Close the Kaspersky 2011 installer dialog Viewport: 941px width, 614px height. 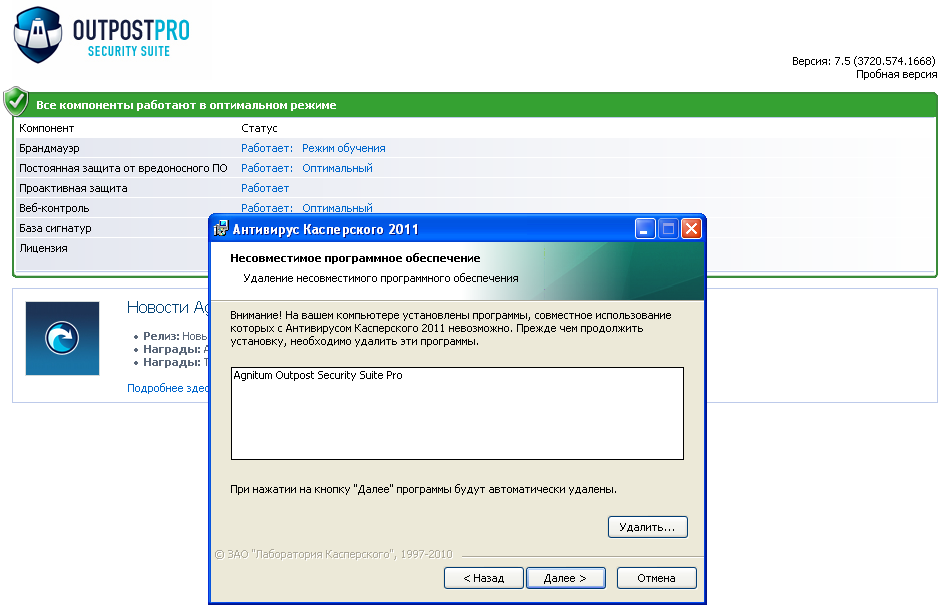click(x=691, y=228)
